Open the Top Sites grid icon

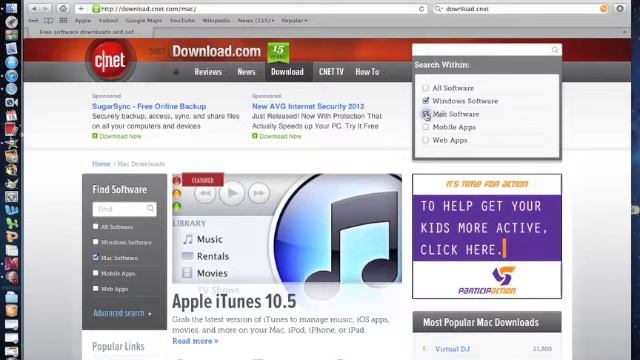coord(63,20)
